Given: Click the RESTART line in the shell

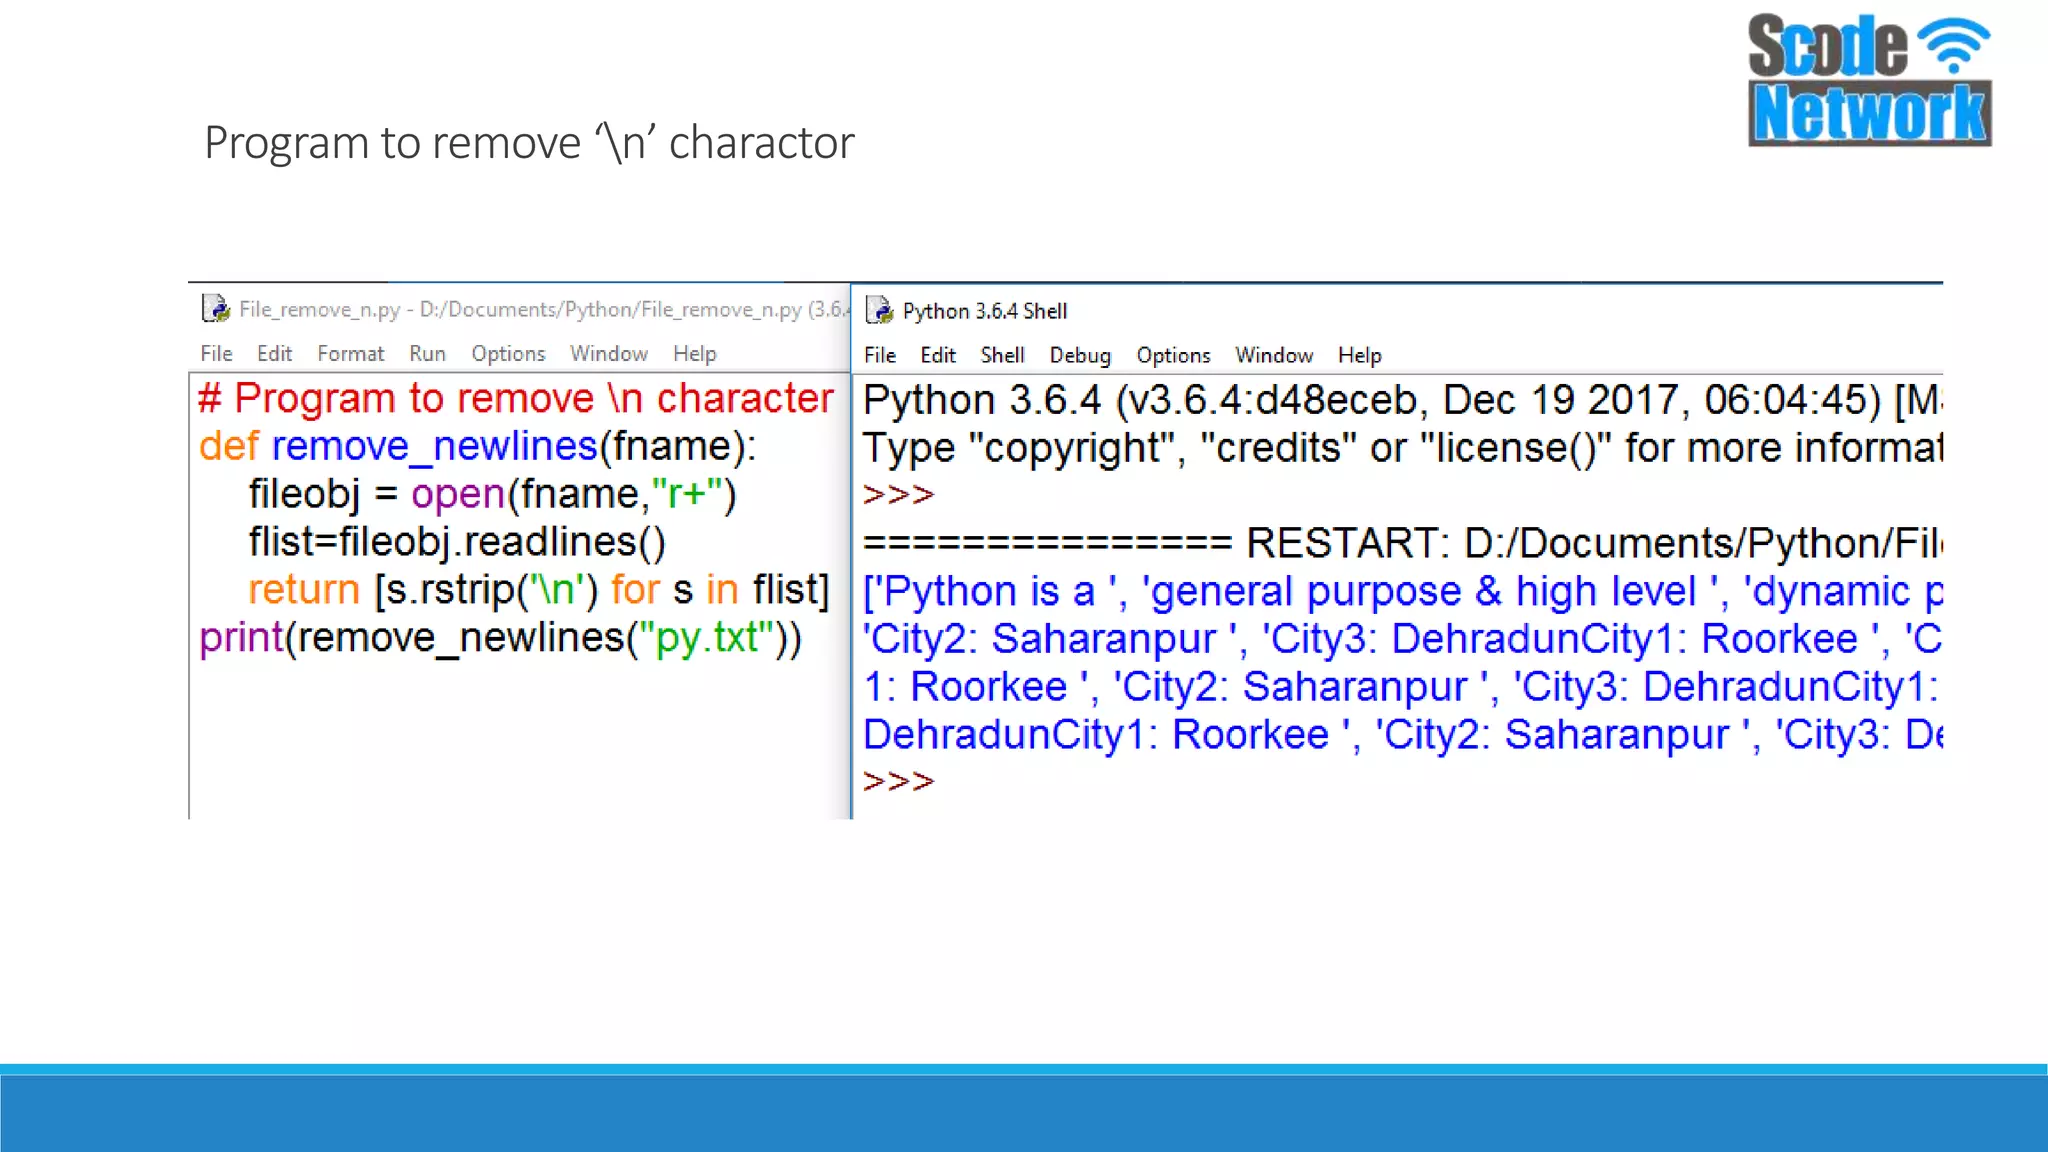Looking at the screenshot, I should [1402, 543].
